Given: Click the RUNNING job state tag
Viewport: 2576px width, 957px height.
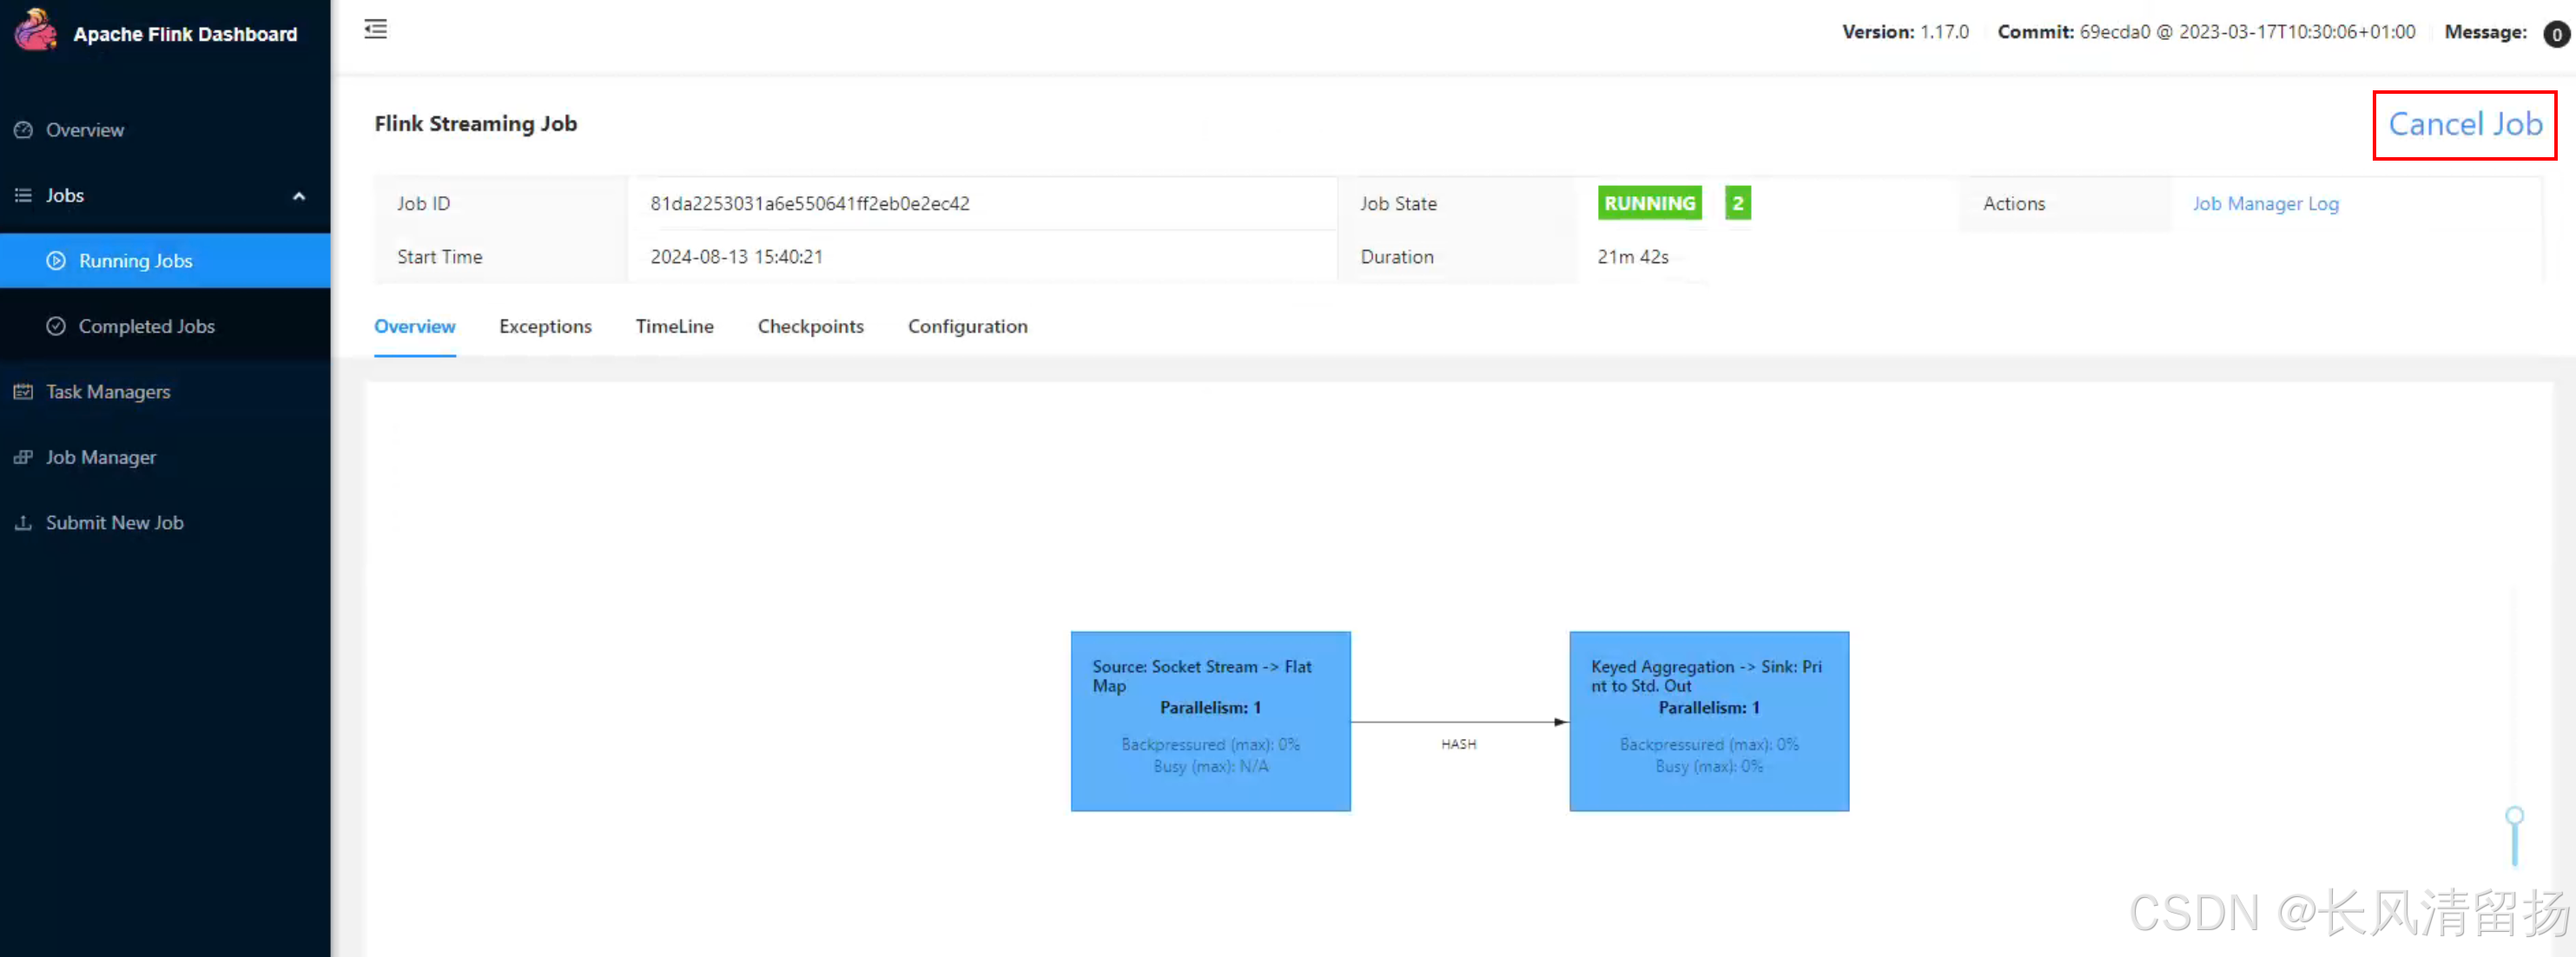Looking at the screenshot, I should 1650,203.
